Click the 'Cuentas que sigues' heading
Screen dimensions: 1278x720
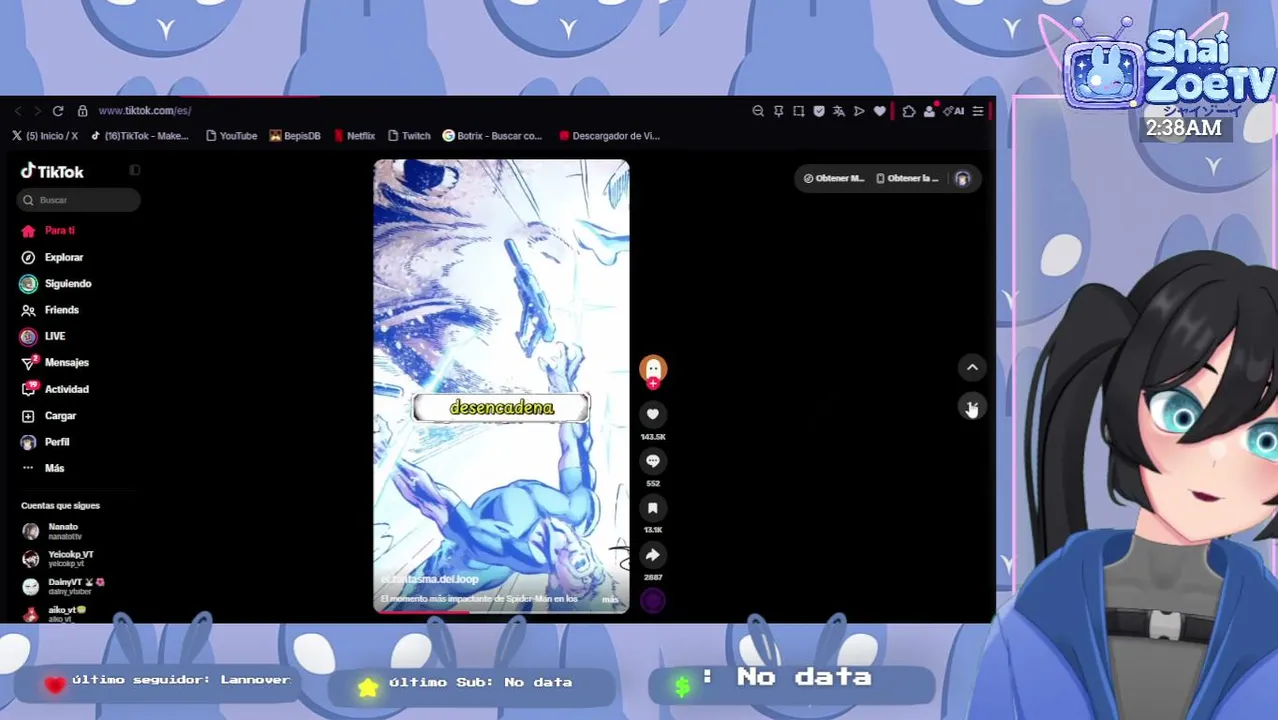[x=60, y=506]
